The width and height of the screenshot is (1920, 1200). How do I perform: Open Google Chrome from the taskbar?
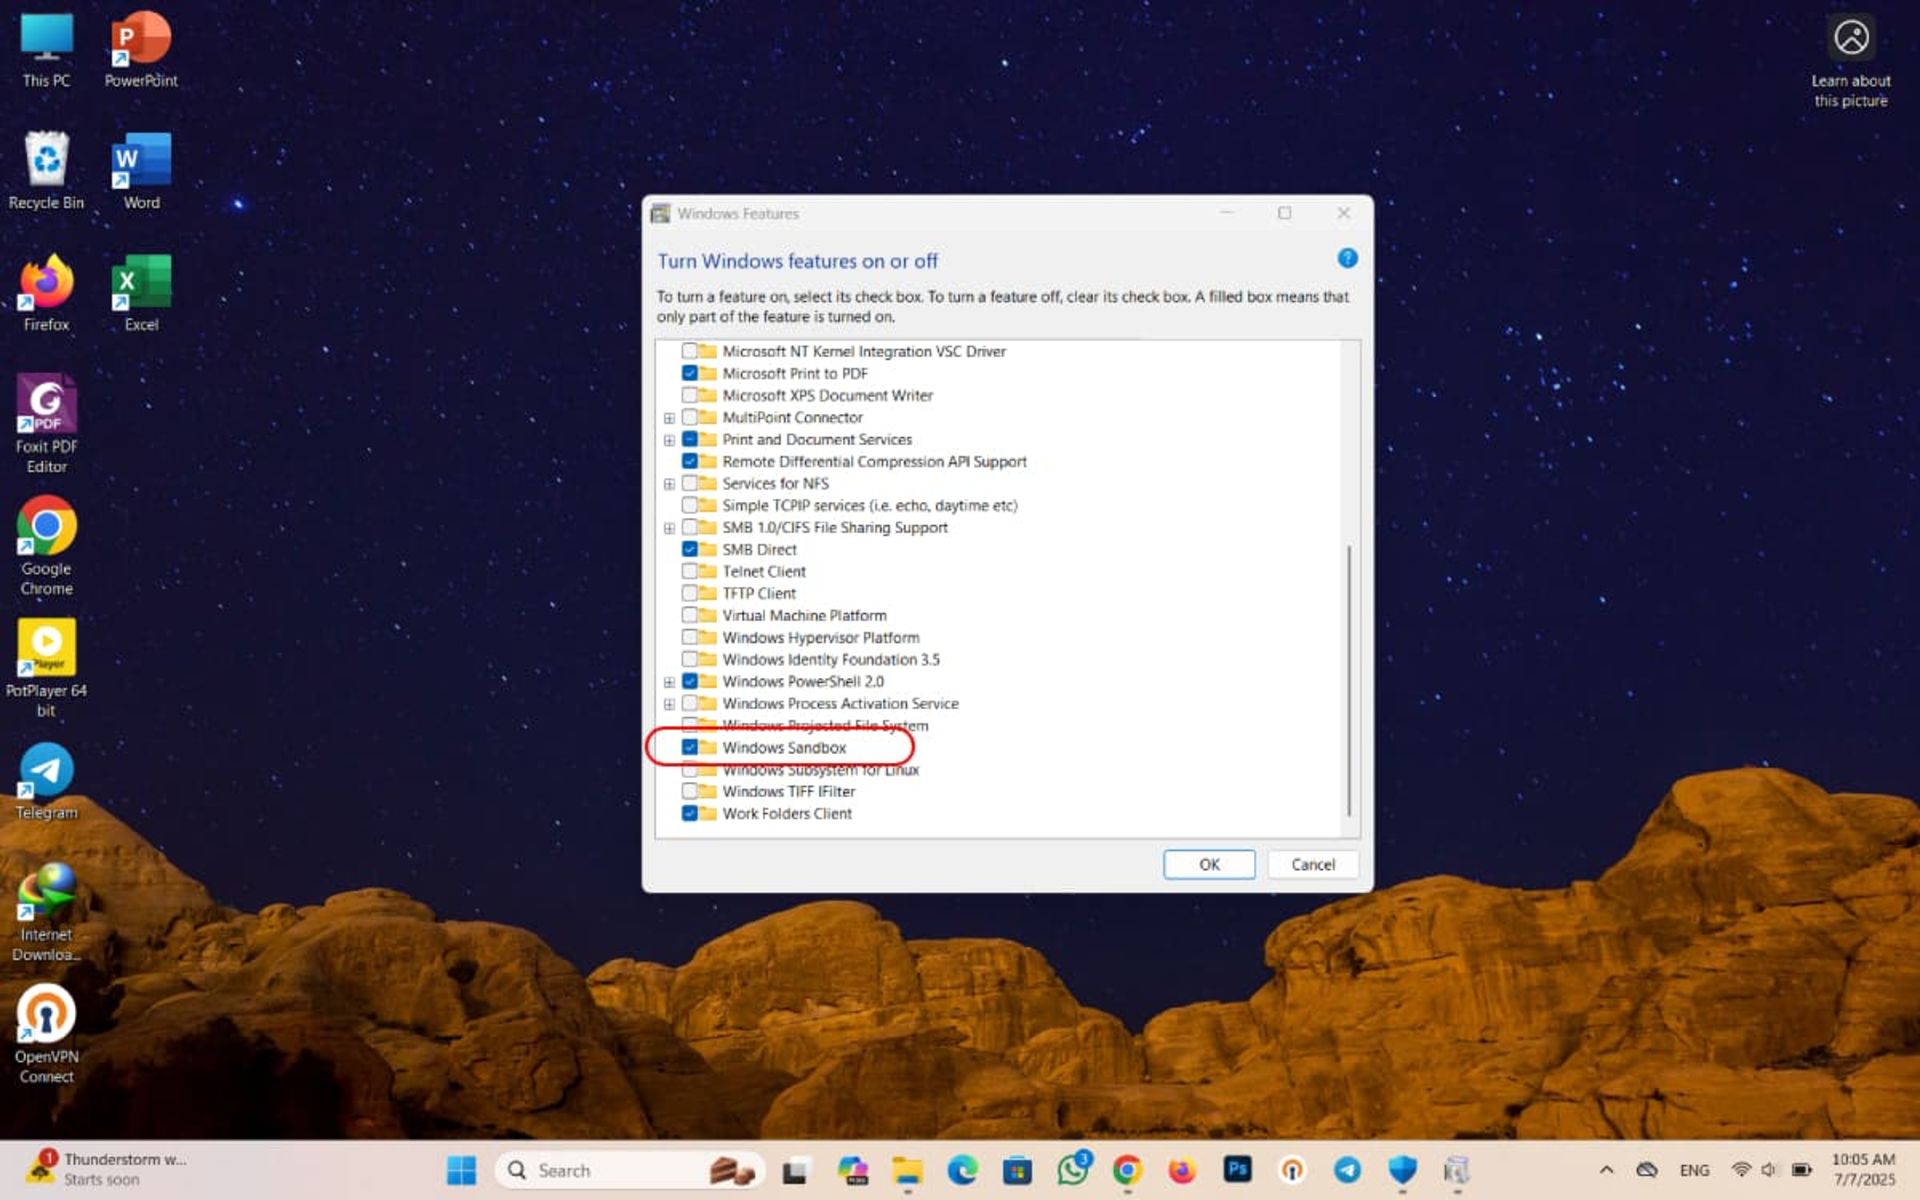coord(1127,1169)
